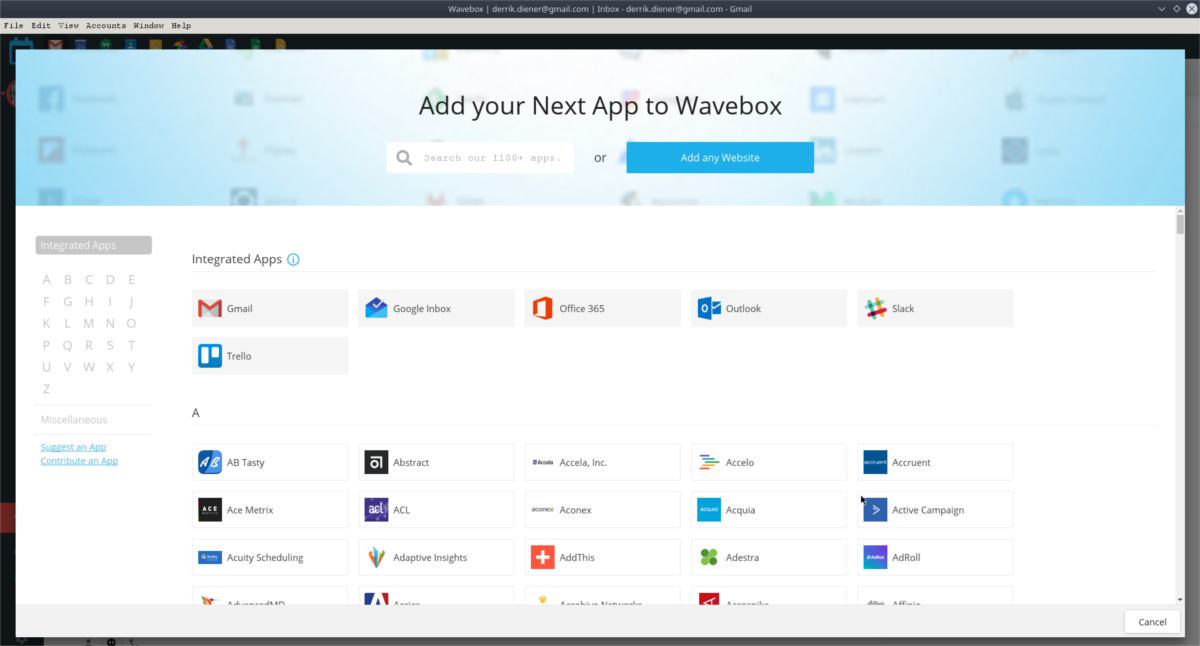Click the Add any Website button
The width and height of the screenshot is (1200, 646).
[x=719, y=157]
